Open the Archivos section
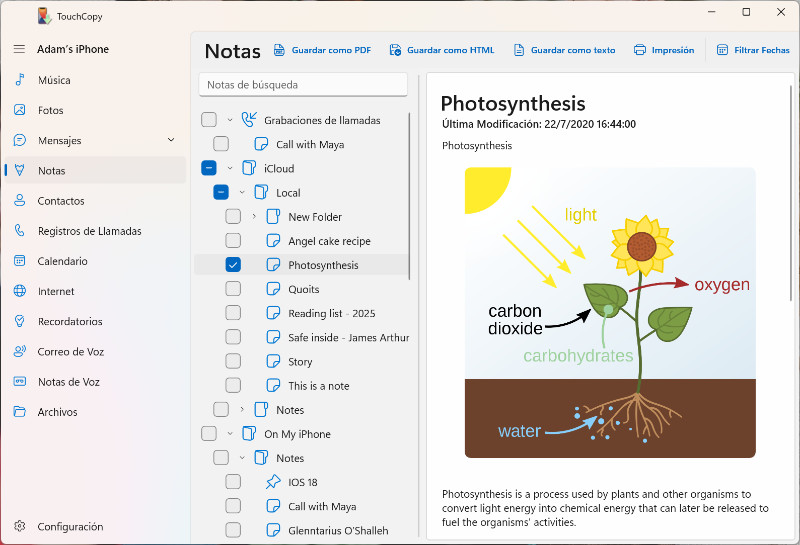Viewport: 800px width, 545px height. [95, 411]
